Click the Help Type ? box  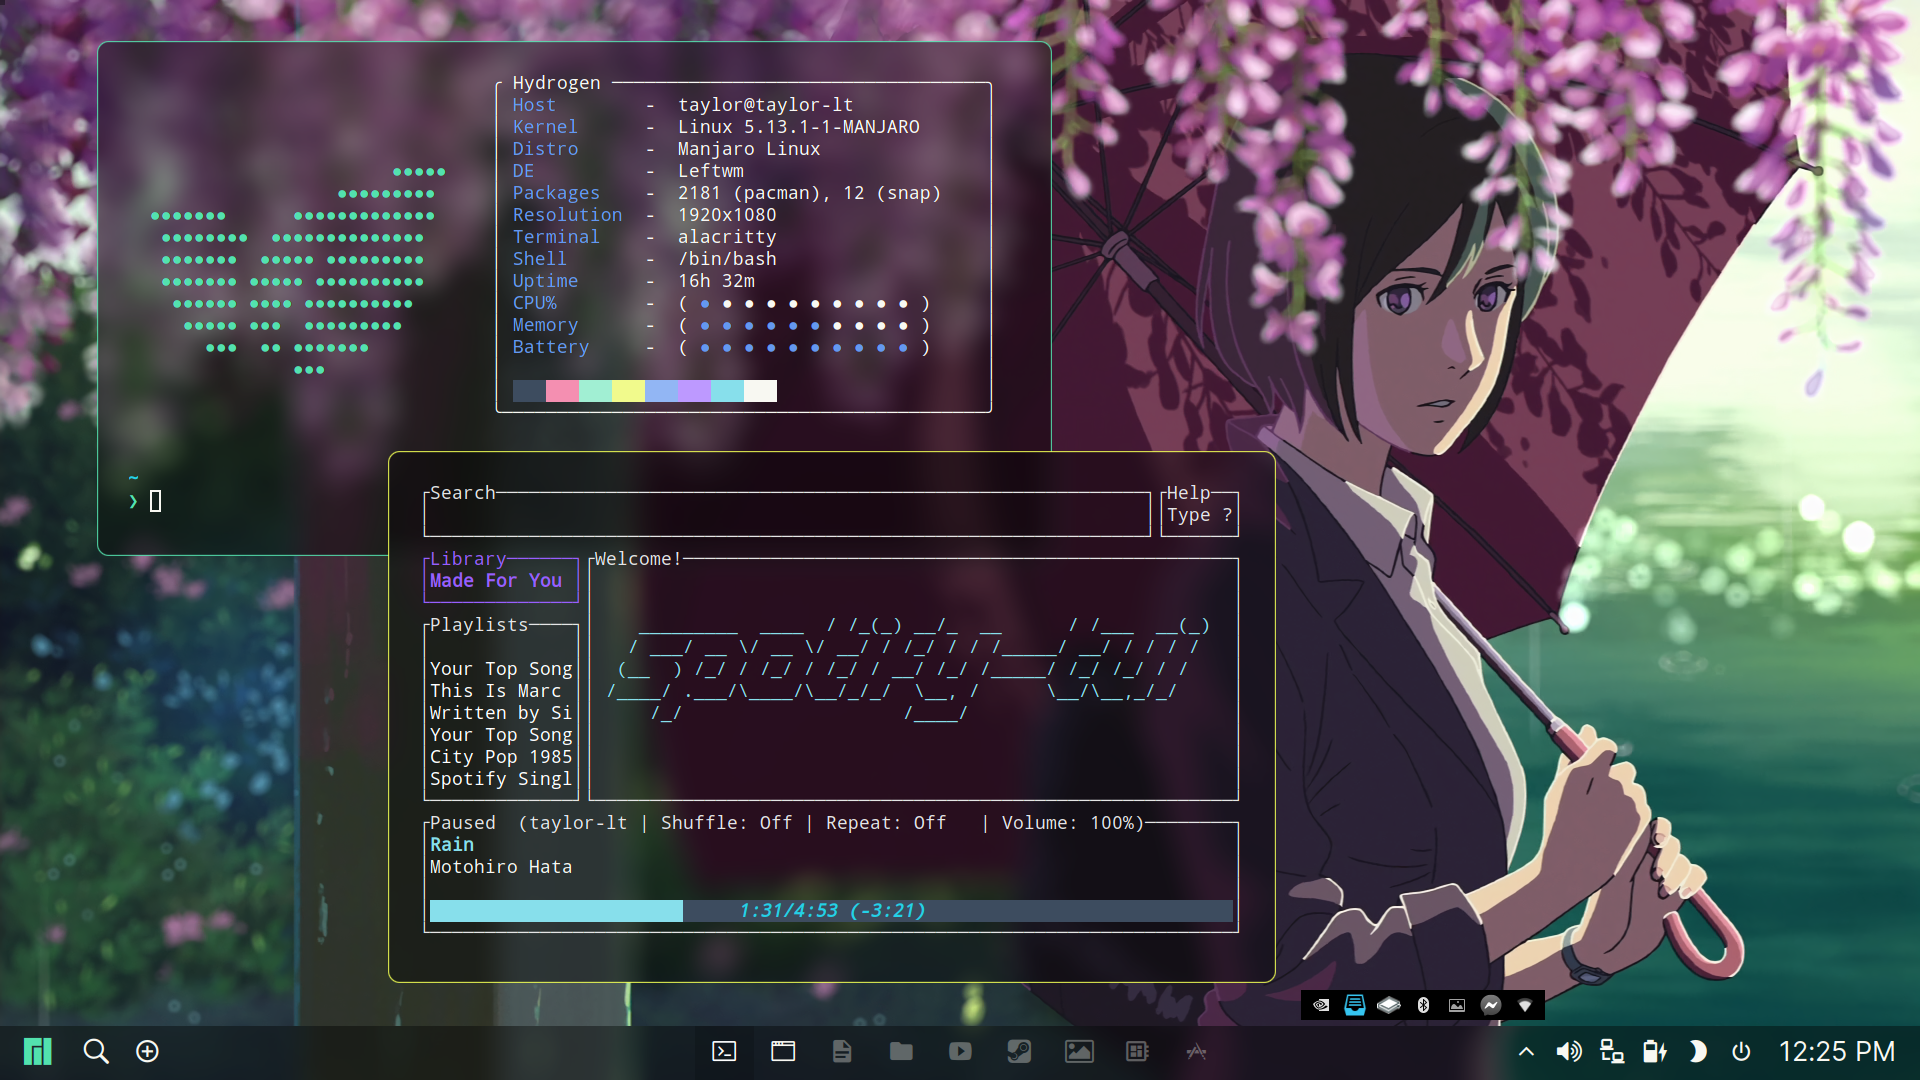1199,514
